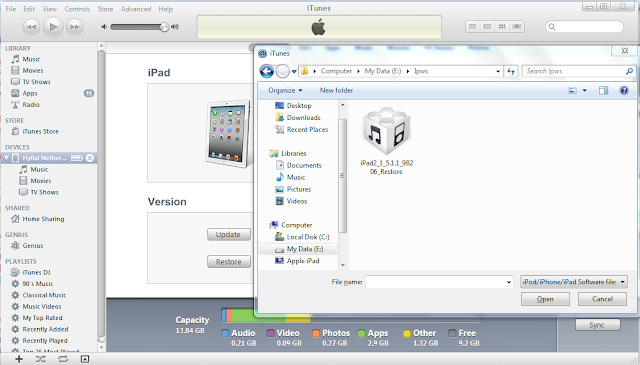Switch to Cover Flow view icon
Screen dimensions: 640x365
[x=517, y=27]
